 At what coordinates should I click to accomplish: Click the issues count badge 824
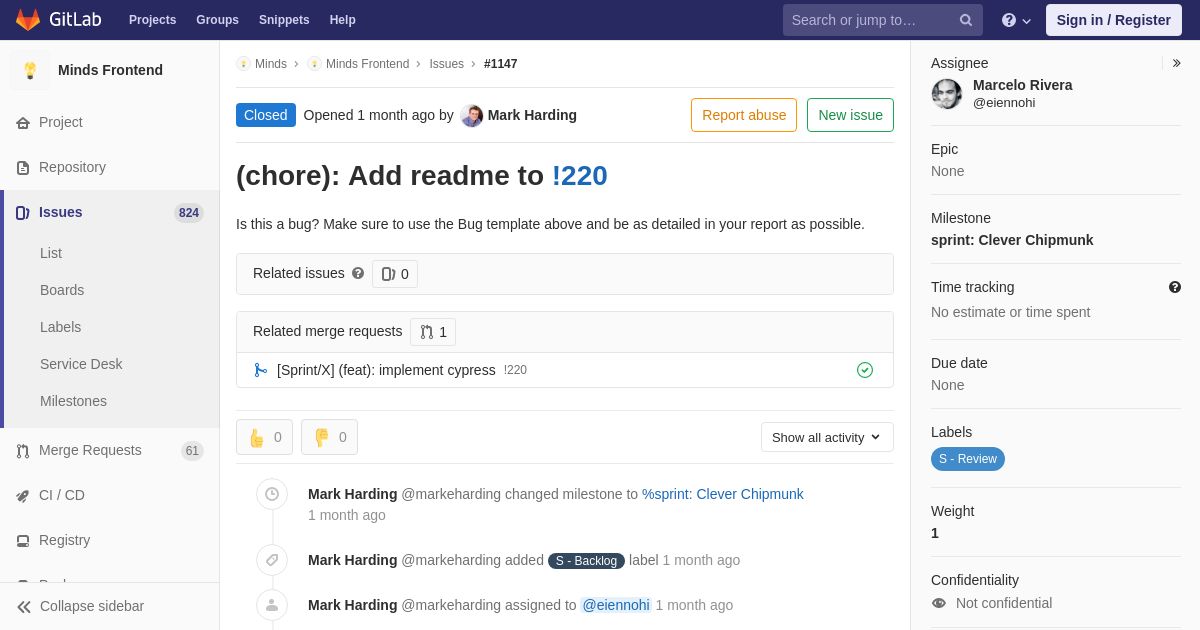tap(189, 212)
